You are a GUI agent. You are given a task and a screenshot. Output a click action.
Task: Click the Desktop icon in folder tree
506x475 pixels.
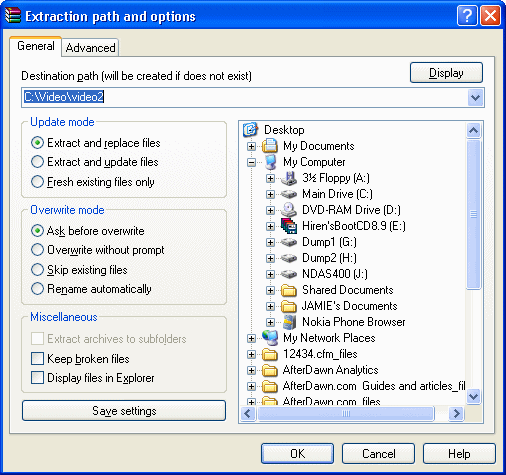pyautogui.click(x=251, y=130)
